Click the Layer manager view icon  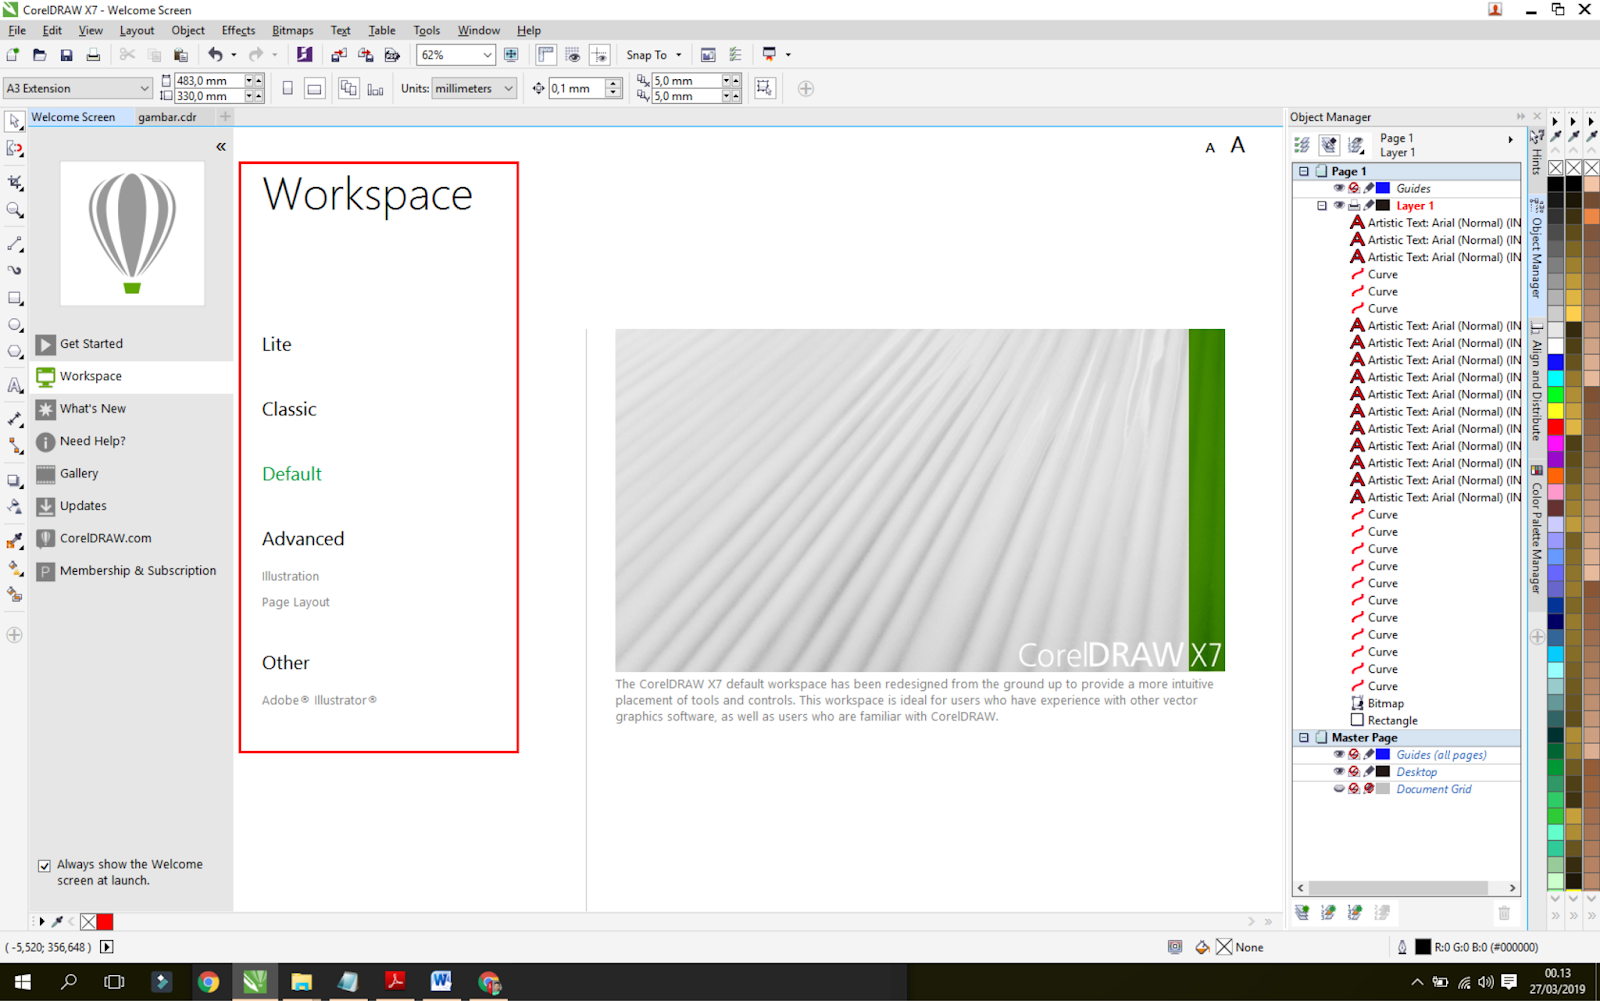pos(1356,145)
